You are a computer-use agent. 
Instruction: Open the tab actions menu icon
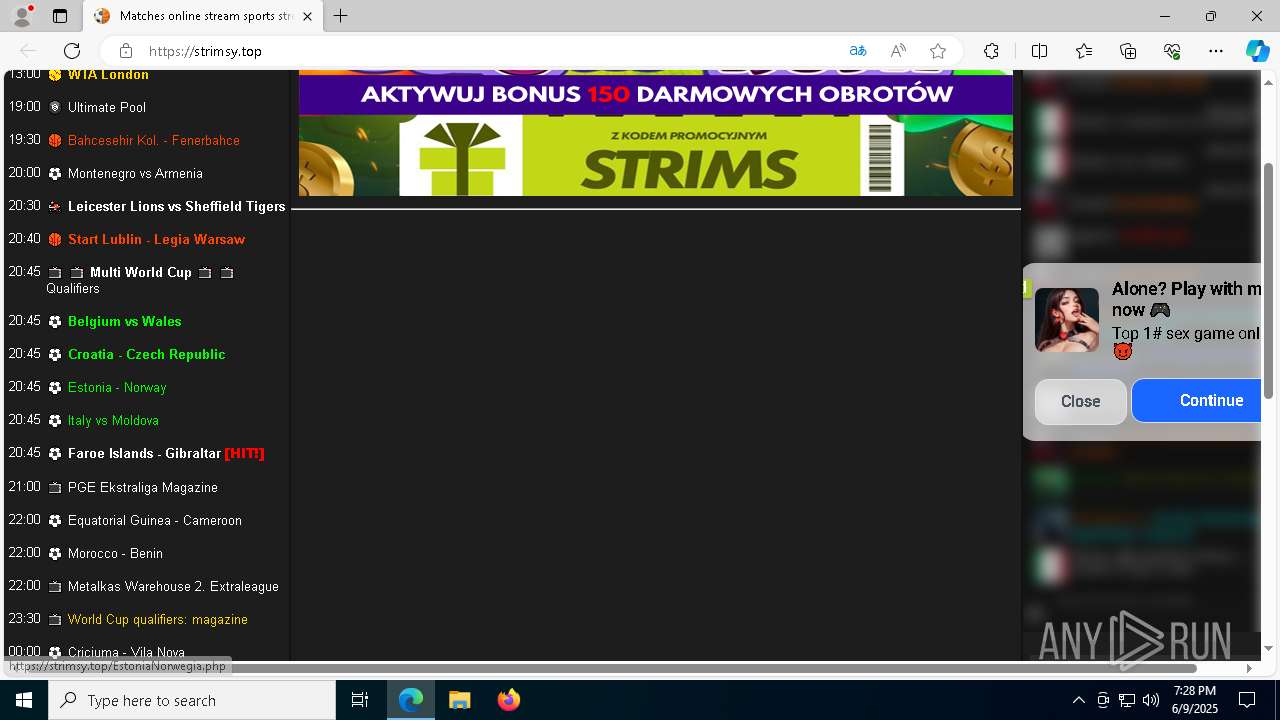60,16
